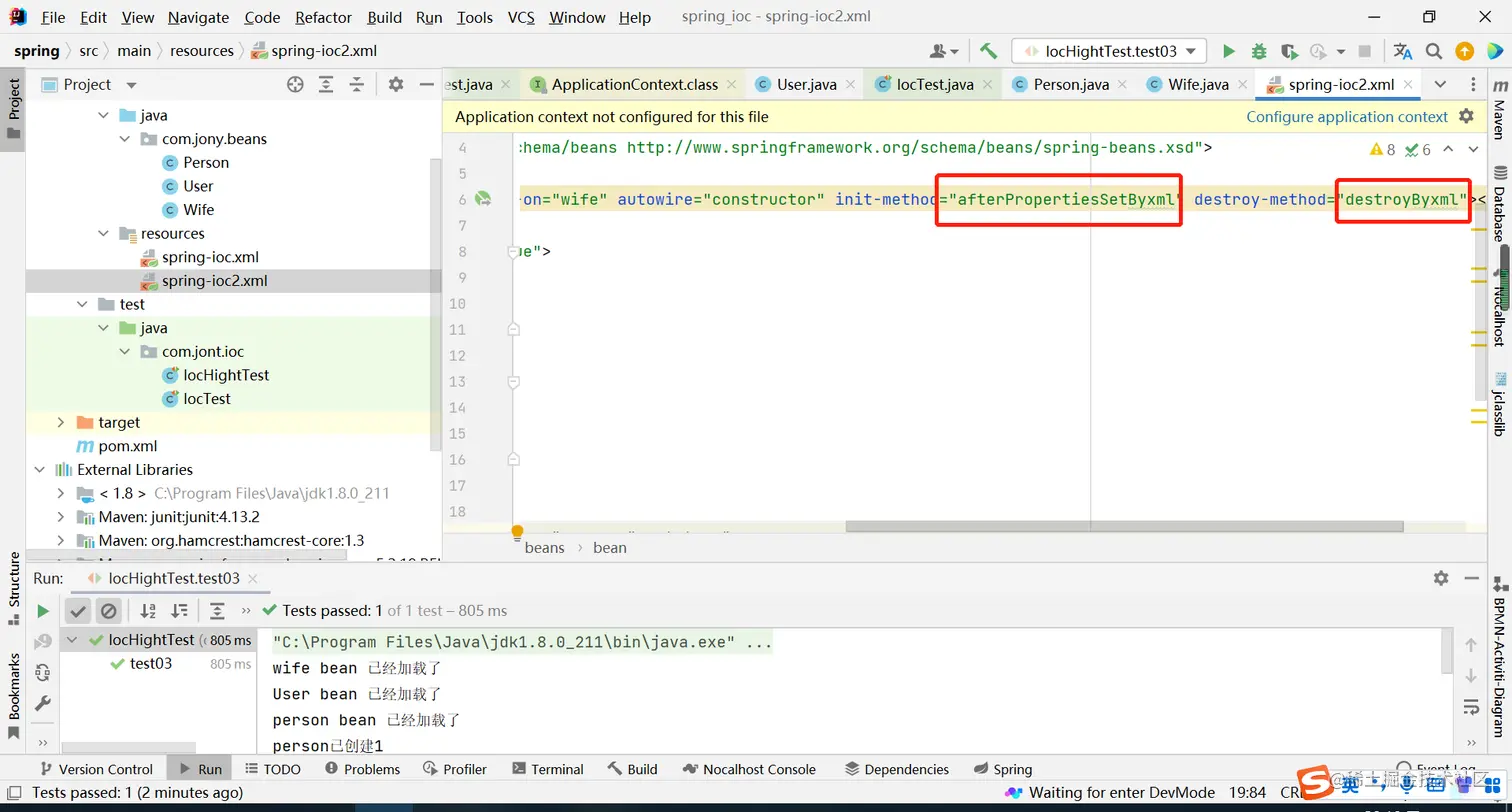Screen dimensions: 1512x812
Task: Switch to the Person.java editor tab
Action: 1071,85
